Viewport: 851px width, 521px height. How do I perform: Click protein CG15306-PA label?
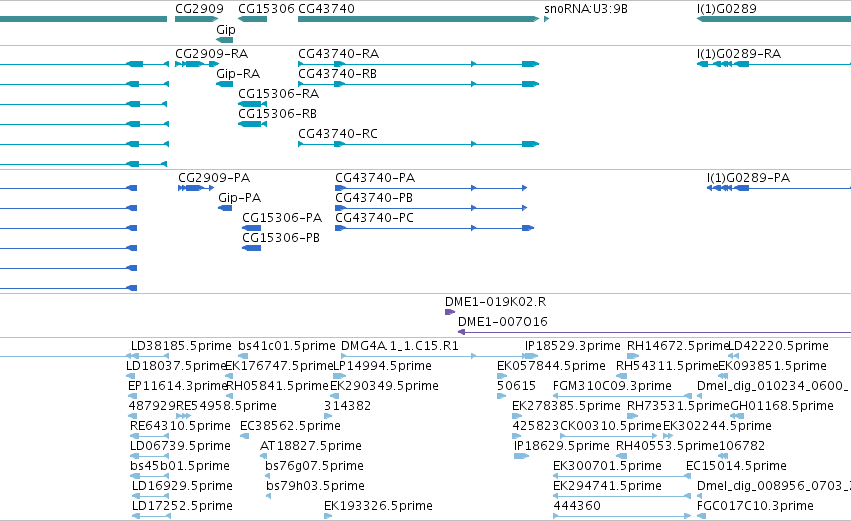pyautogui.click(x=282, y=218)
